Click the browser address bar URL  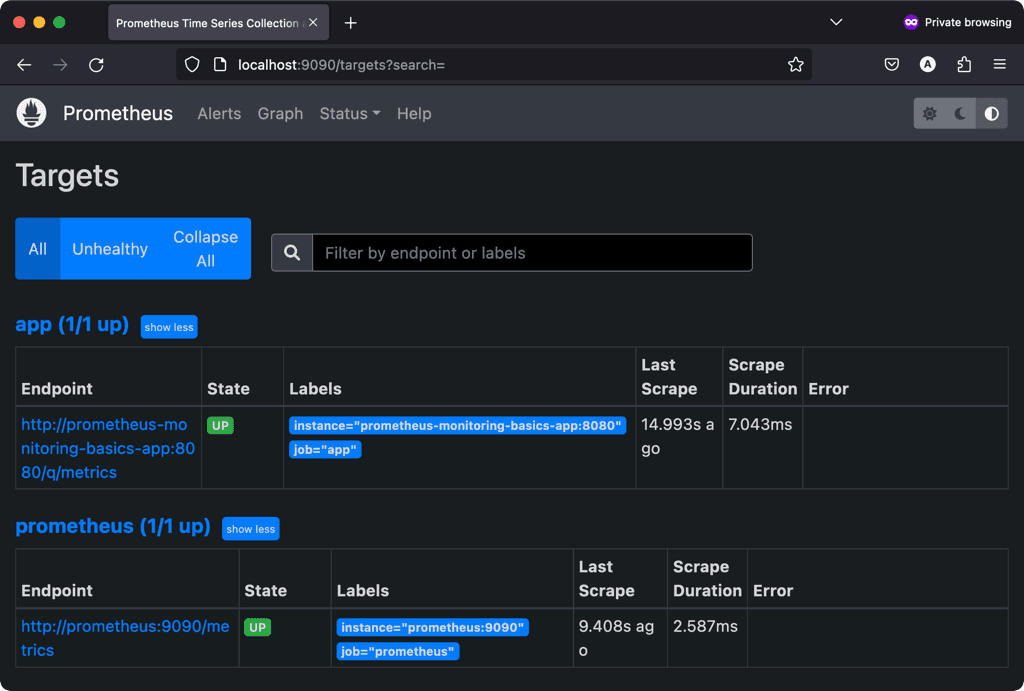click(x=341, y=65)
